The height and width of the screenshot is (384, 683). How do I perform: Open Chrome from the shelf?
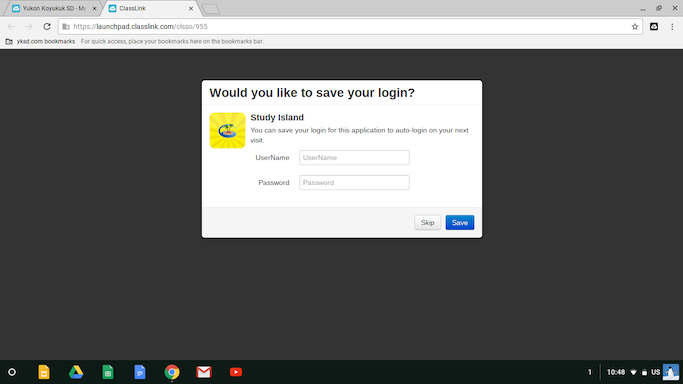coord(172,372)
